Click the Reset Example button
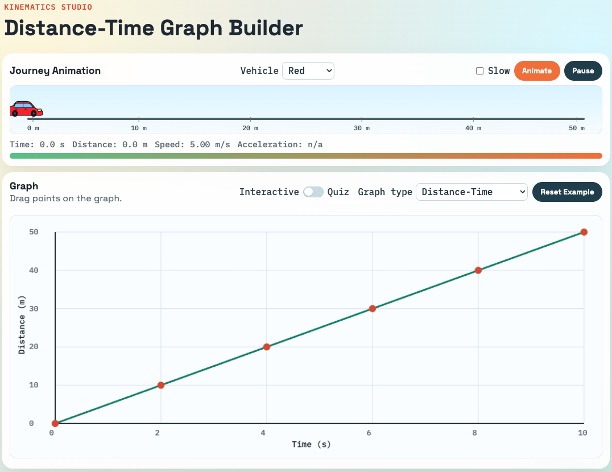Viewport: 612px width, 472px height. [x=567, y=192]
